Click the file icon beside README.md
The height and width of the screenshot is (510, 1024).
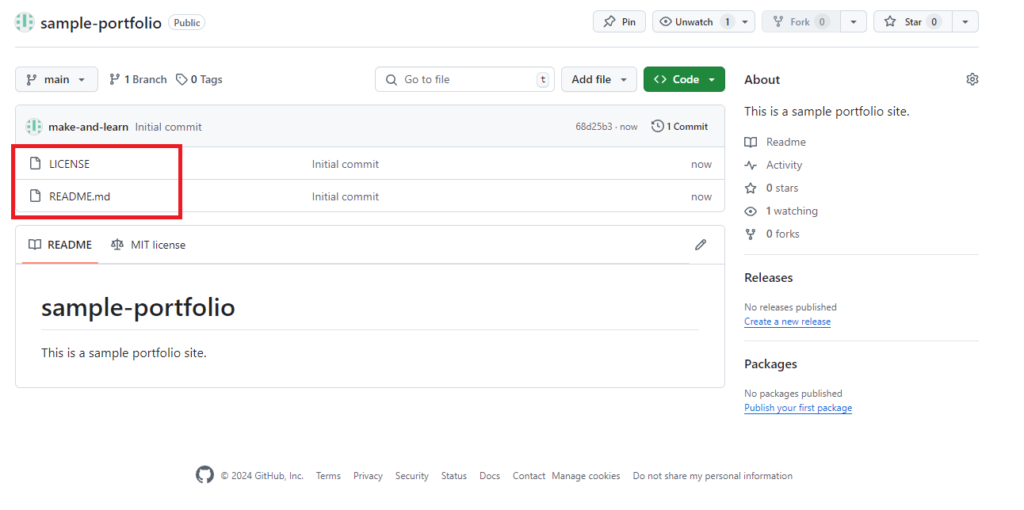click(35, 196)
